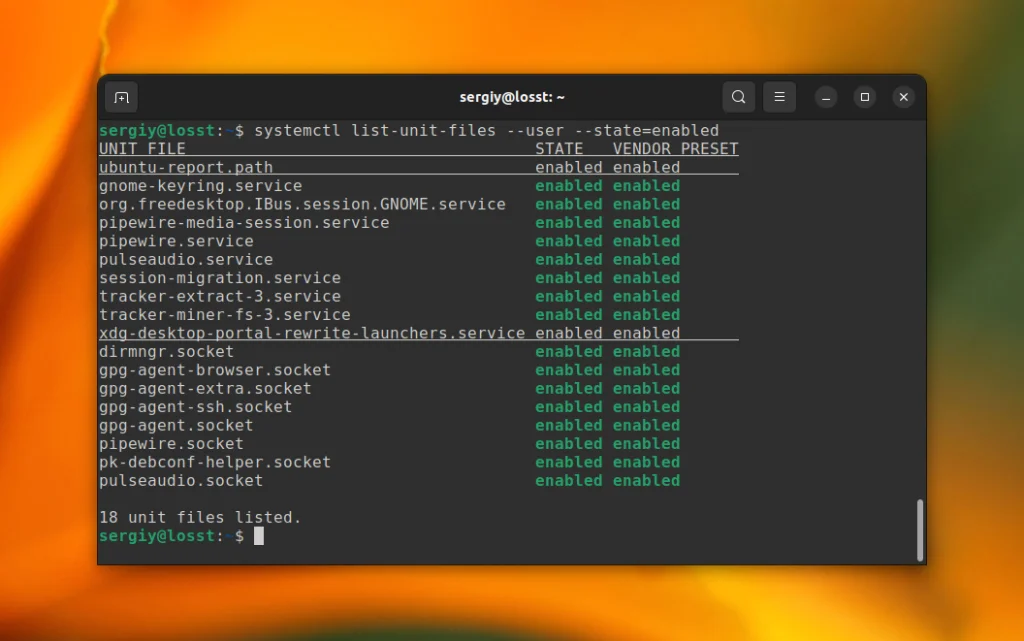Click pipewire.socket unit name

[x=171, y=443]
